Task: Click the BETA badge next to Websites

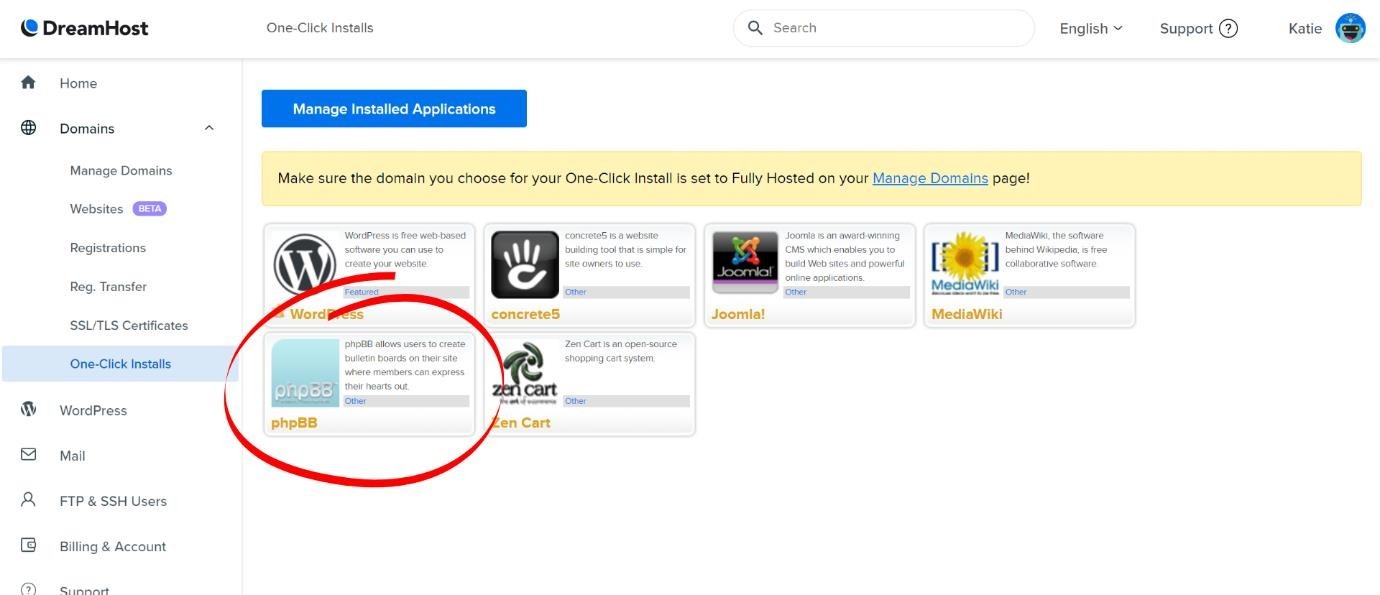Action: click(148, 208)
